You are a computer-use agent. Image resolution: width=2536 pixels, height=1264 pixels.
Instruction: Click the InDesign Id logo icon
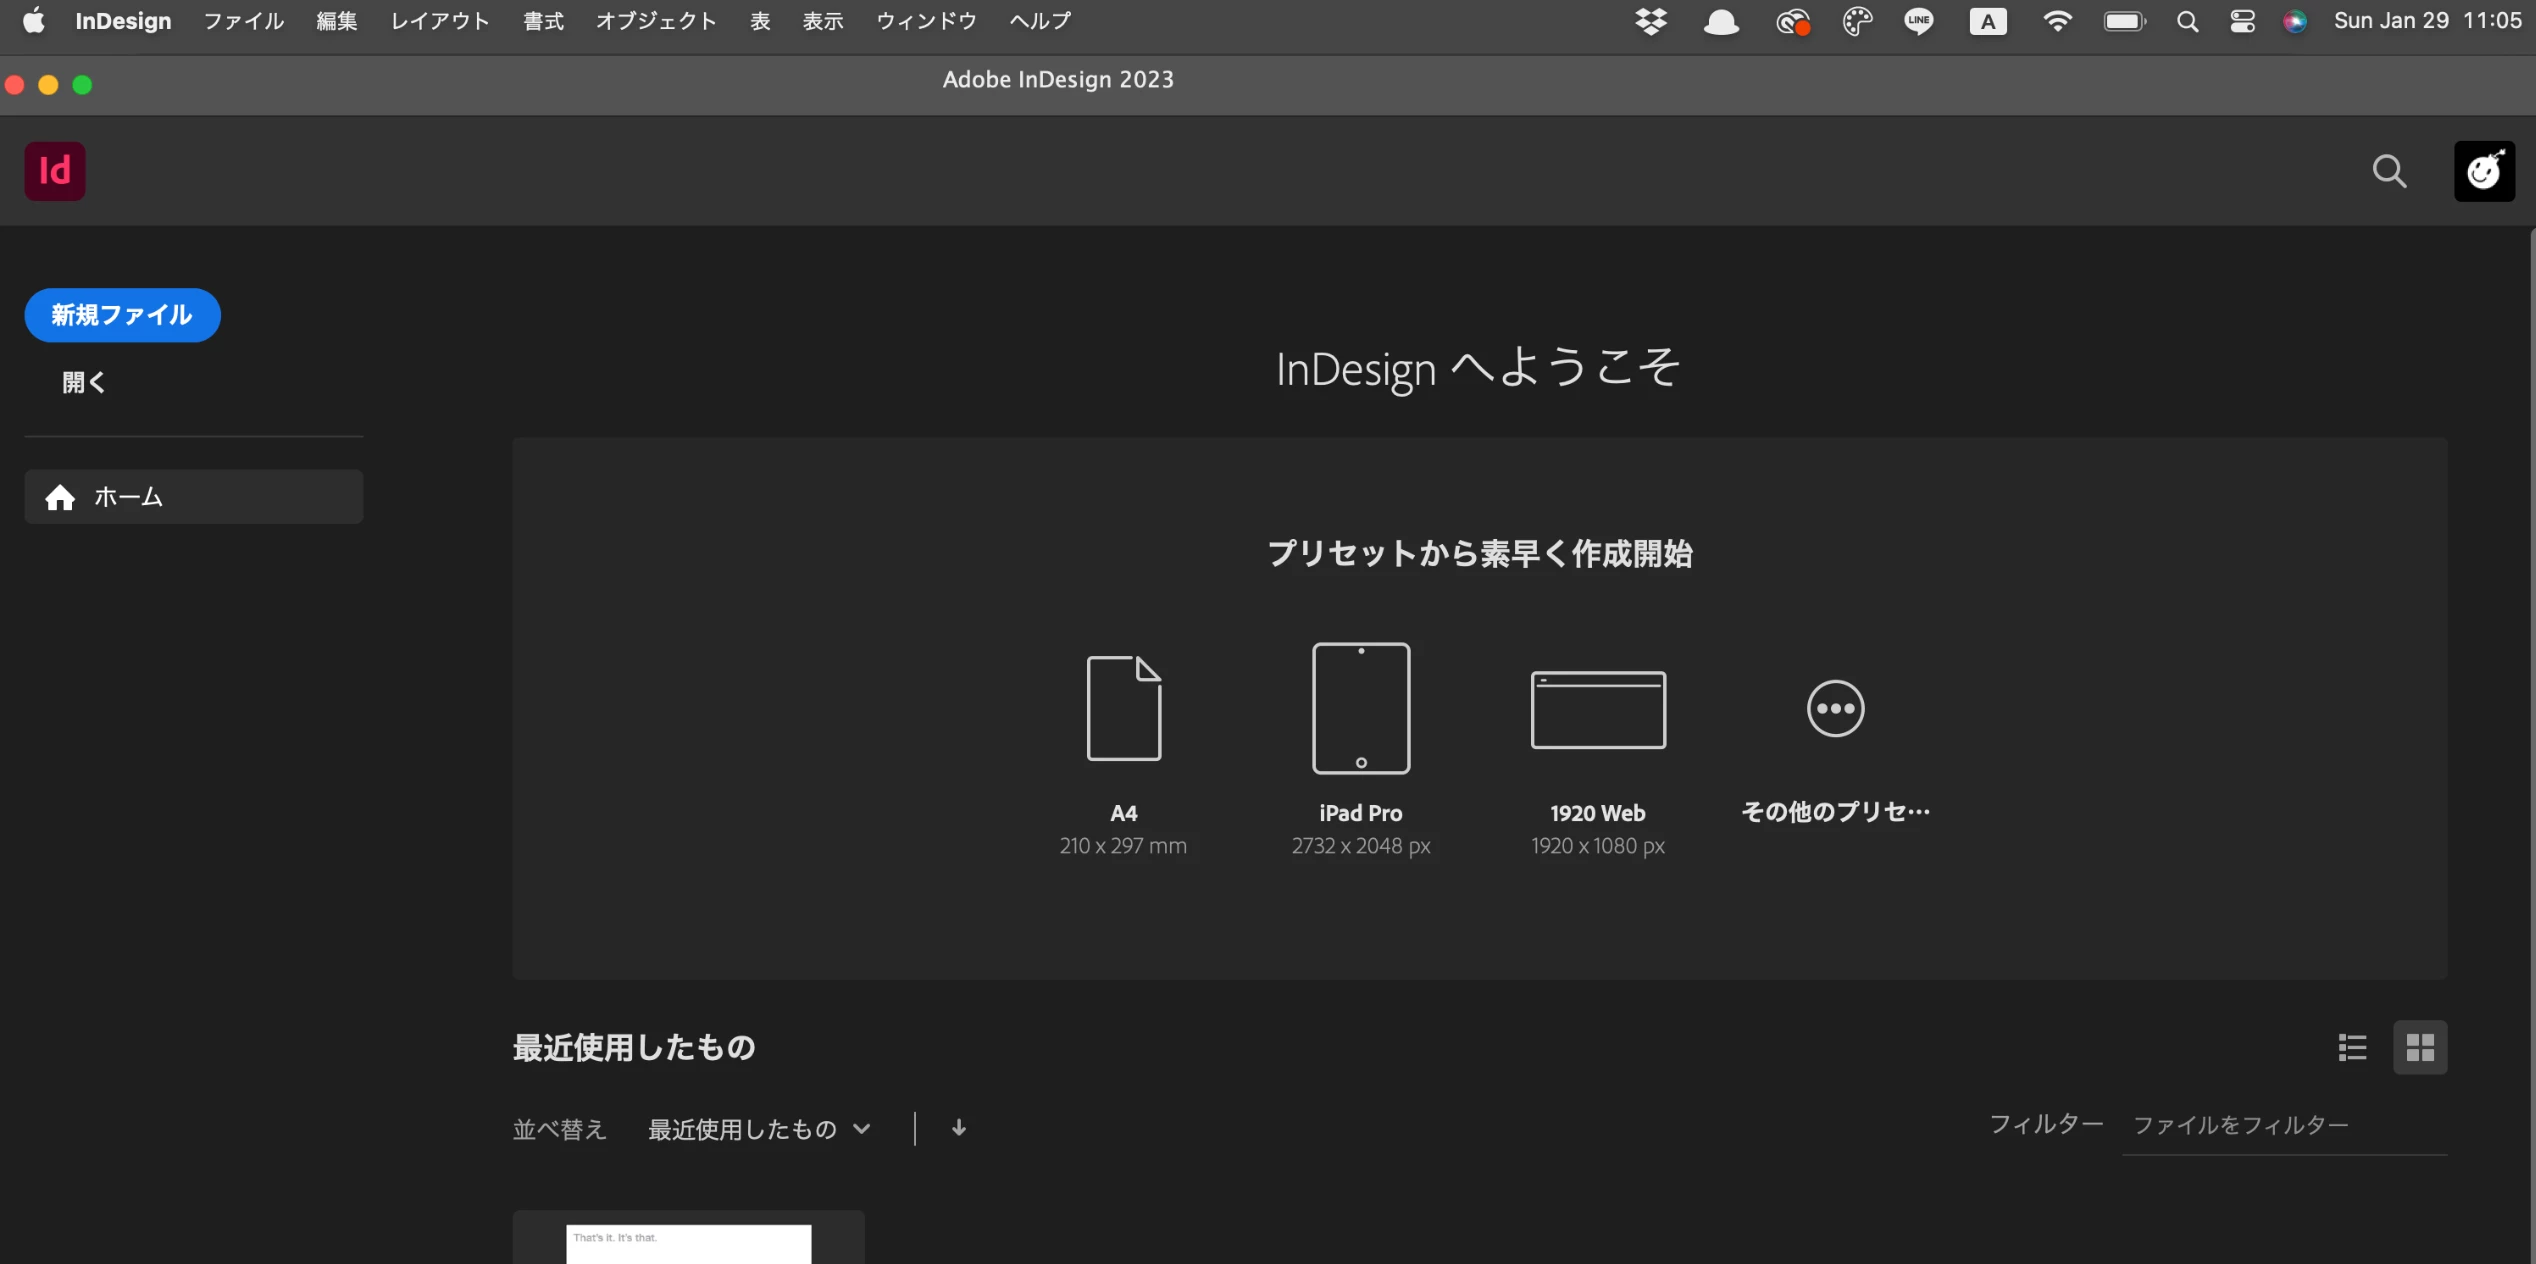[55, 171]
